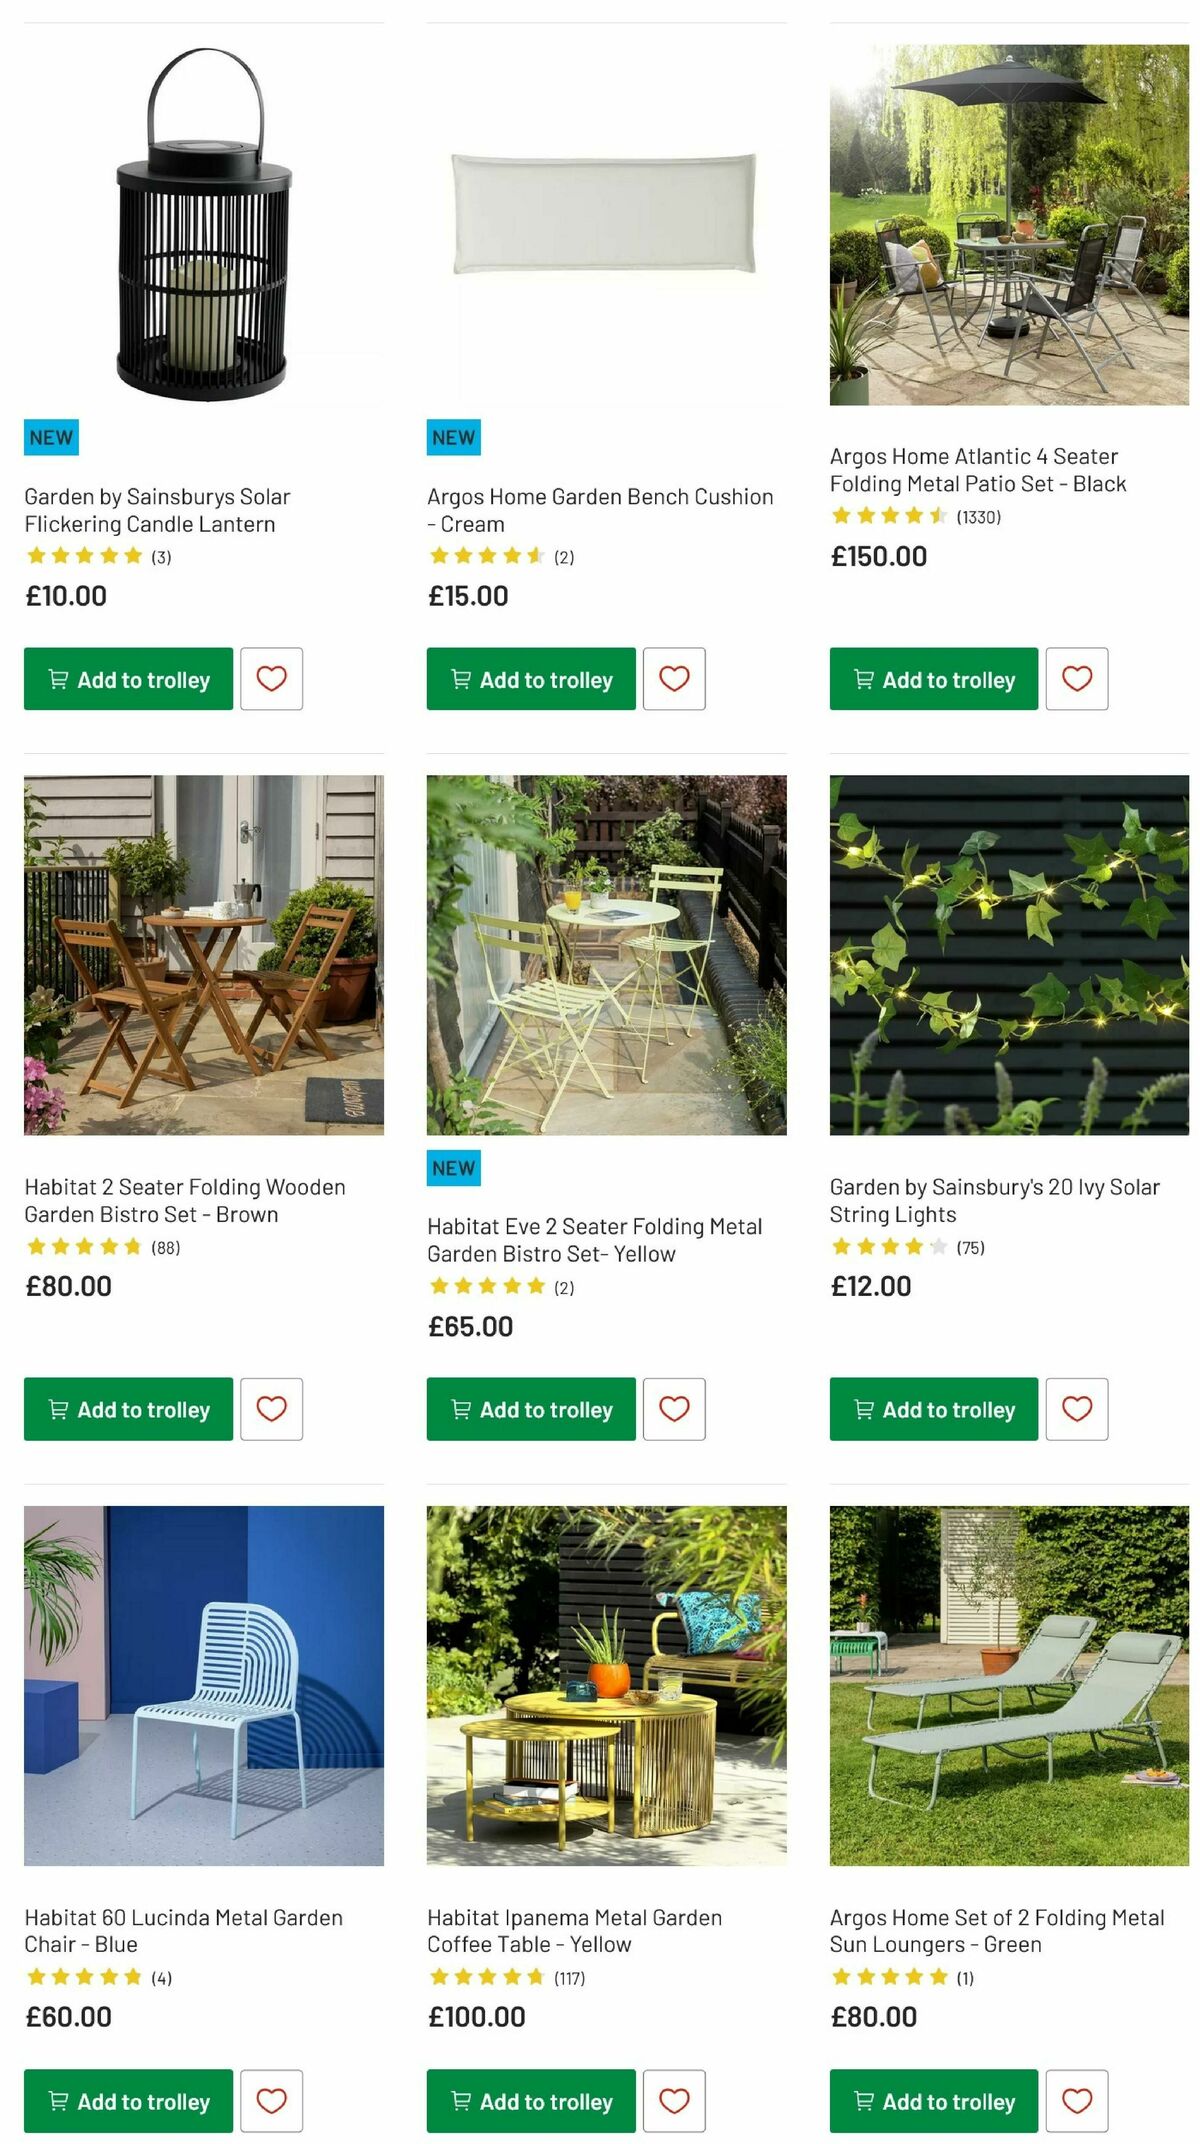Click the NEW badge on Eve Bistro Set
Viewport: 1200px width, 2144px height.
(x=453, y=1167)
